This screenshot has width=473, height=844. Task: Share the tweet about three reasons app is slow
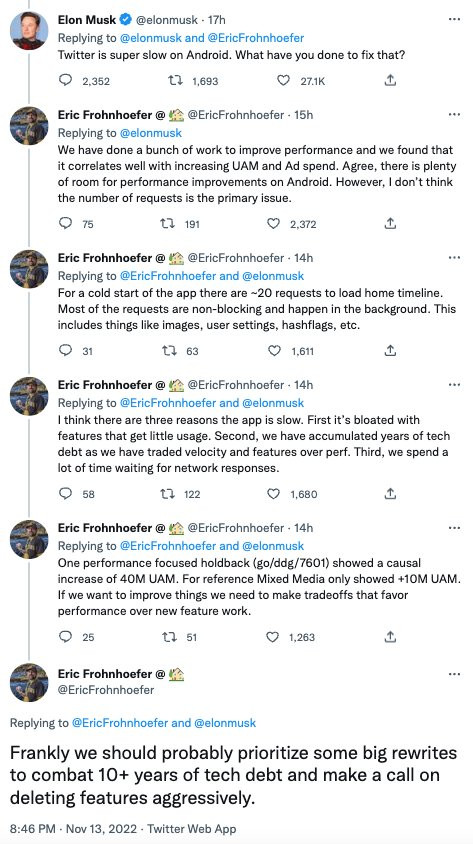point(391,493)
